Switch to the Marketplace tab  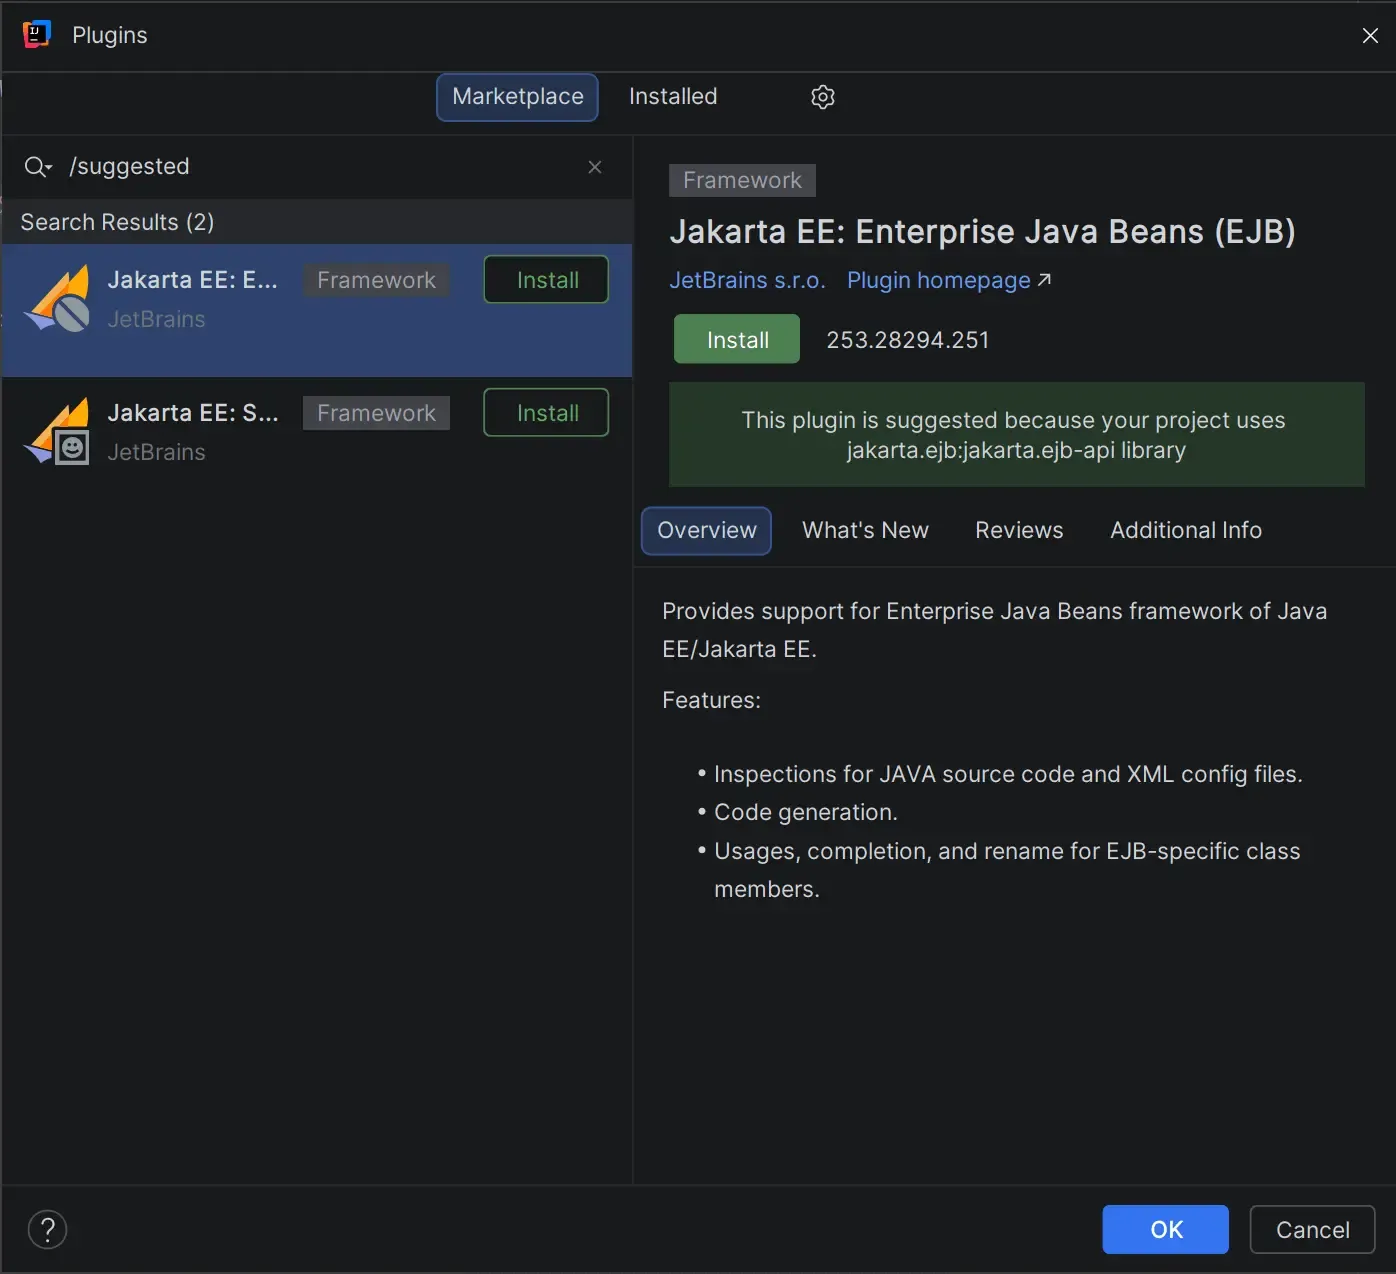click(517, 97)
